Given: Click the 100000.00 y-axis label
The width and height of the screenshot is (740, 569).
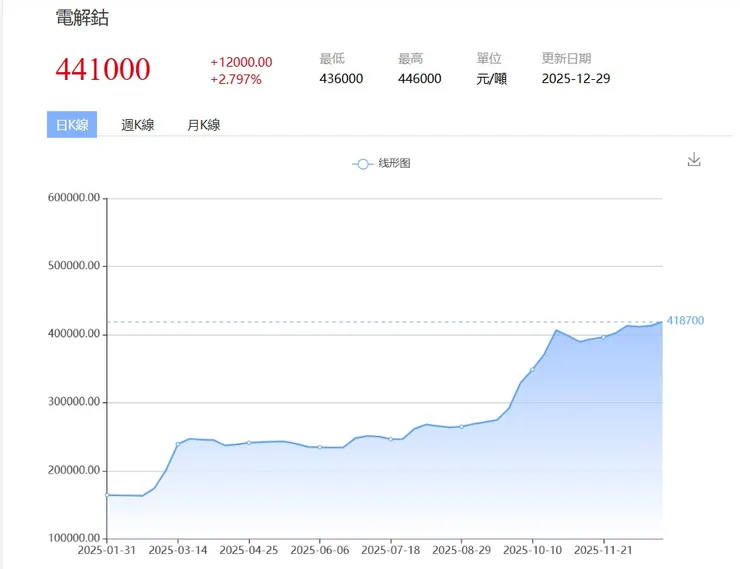Looking at the screenshot, I should (x=74, y=538).
